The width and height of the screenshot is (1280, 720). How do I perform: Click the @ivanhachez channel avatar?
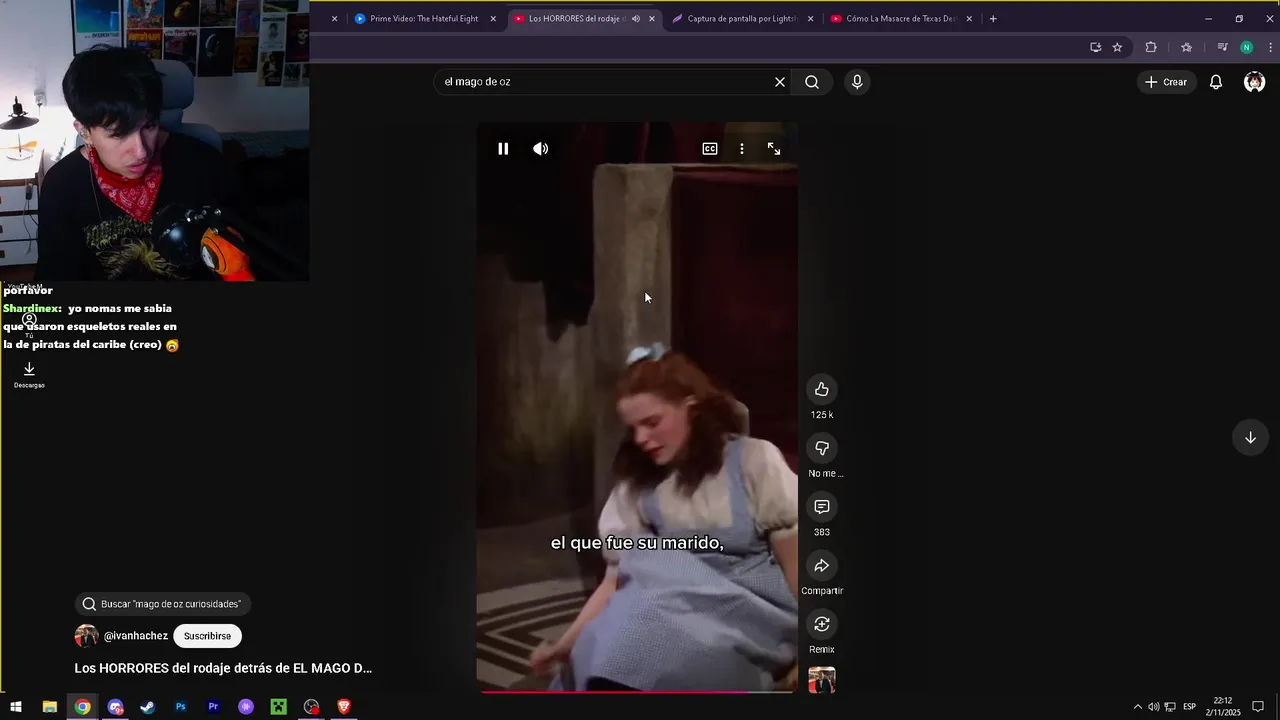click(x=87, y=636)
